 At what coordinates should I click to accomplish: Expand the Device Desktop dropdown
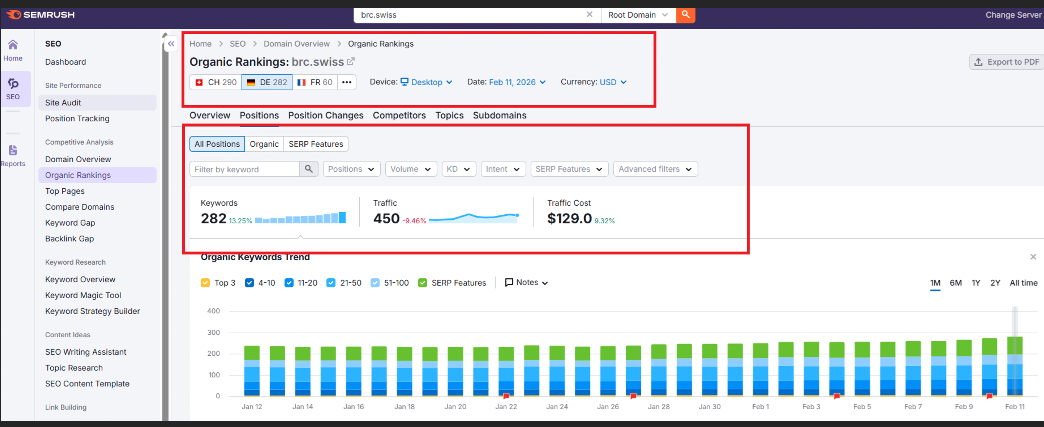pos(426,82)
